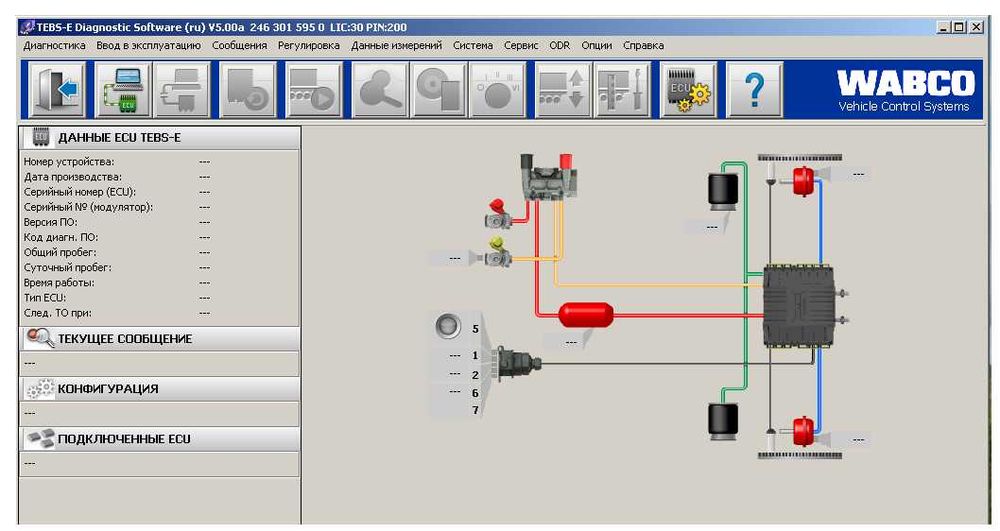Click the trailer with play arrow icon
Image resolution: width=1000 pixels, height=531 pixels.
(x=313, y=89)
